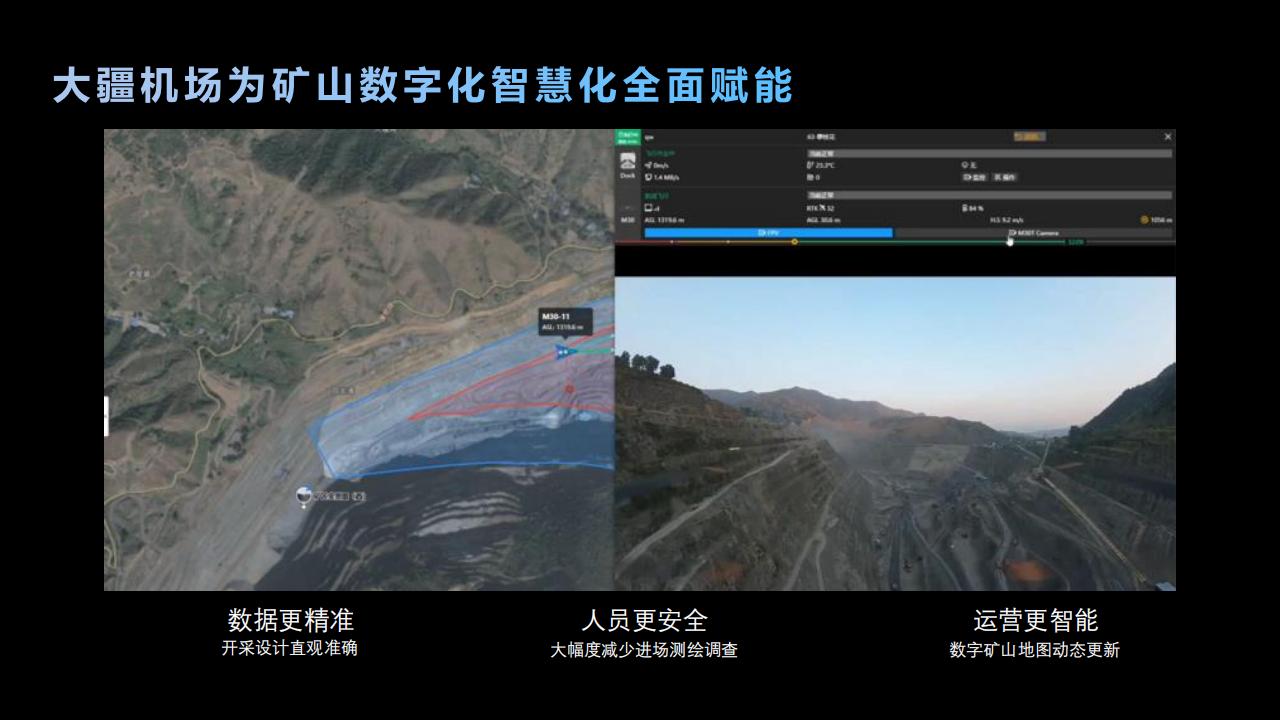Close the device status panel
Viewport: 1280px width, 720px height.
[1168, 136]
